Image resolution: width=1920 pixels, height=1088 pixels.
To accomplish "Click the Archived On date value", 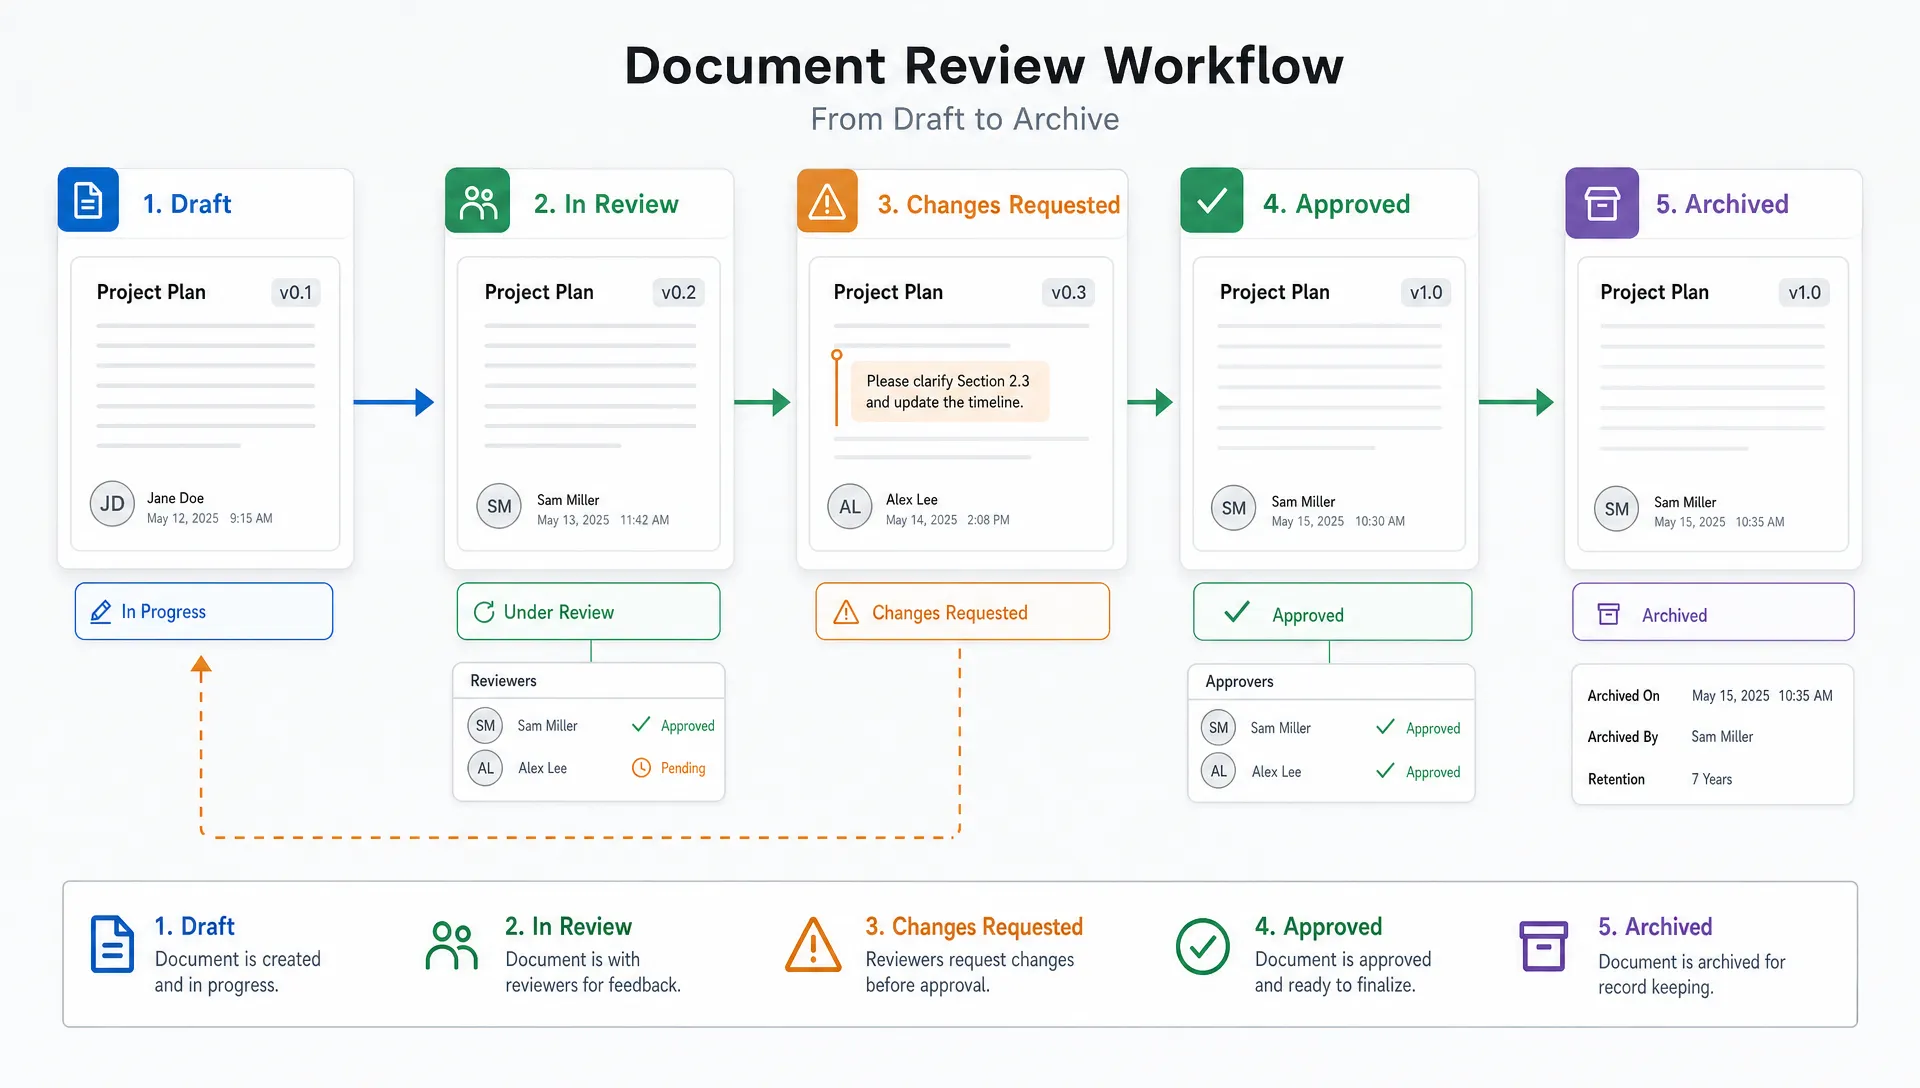I will (x=1762, y=696).
